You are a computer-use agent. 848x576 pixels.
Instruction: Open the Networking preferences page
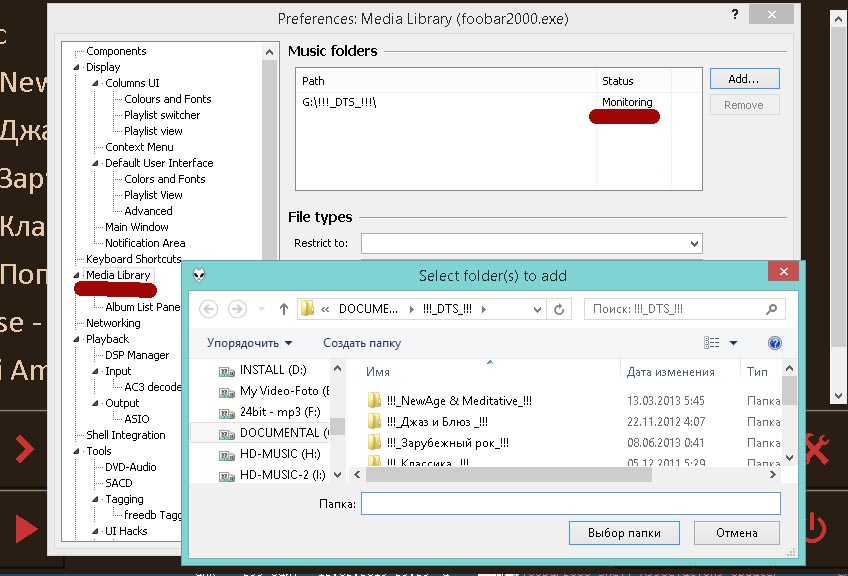click(113, 323)
